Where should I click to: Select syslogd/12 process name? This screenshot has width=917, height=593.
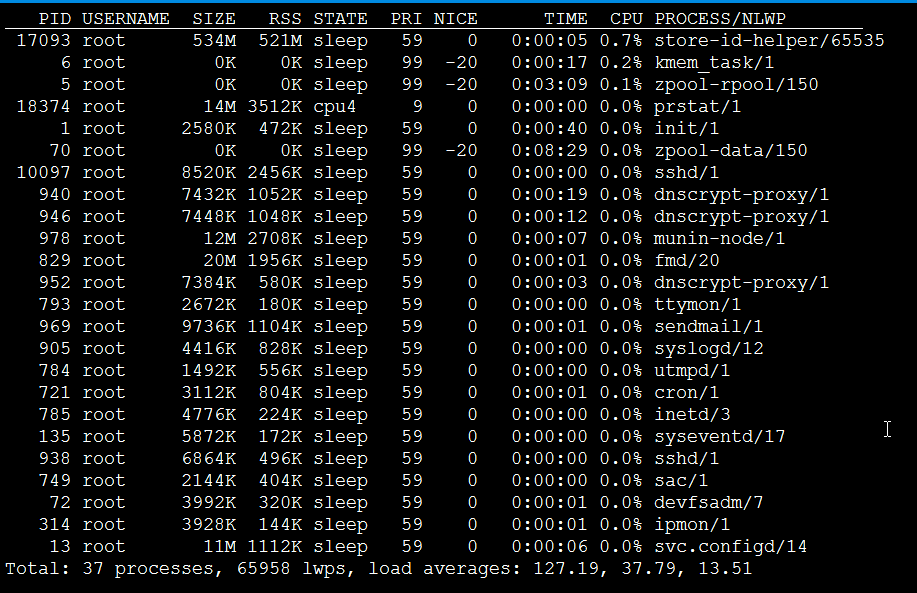[709, 349]
